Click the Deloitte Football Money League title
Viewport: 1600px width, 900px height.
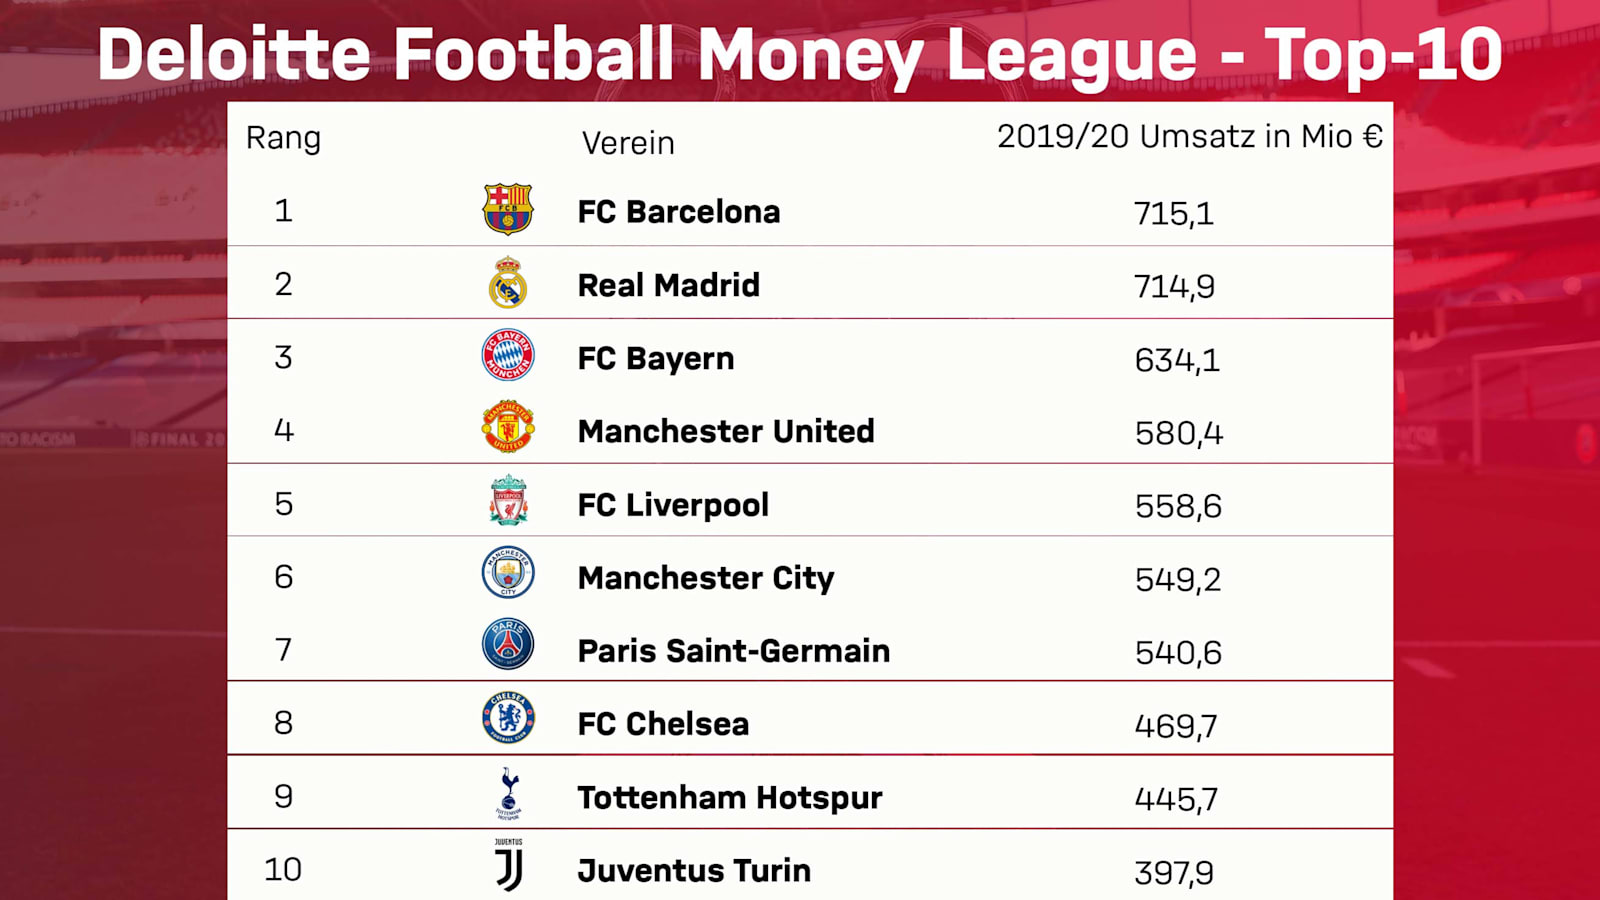pyautogui.click(x=800, y=53)
